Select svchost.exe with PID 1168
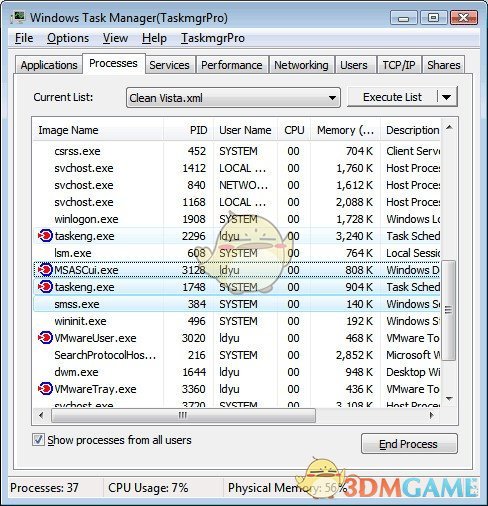Viewport: 488px width, 506px height. click(x=237, y=202)
